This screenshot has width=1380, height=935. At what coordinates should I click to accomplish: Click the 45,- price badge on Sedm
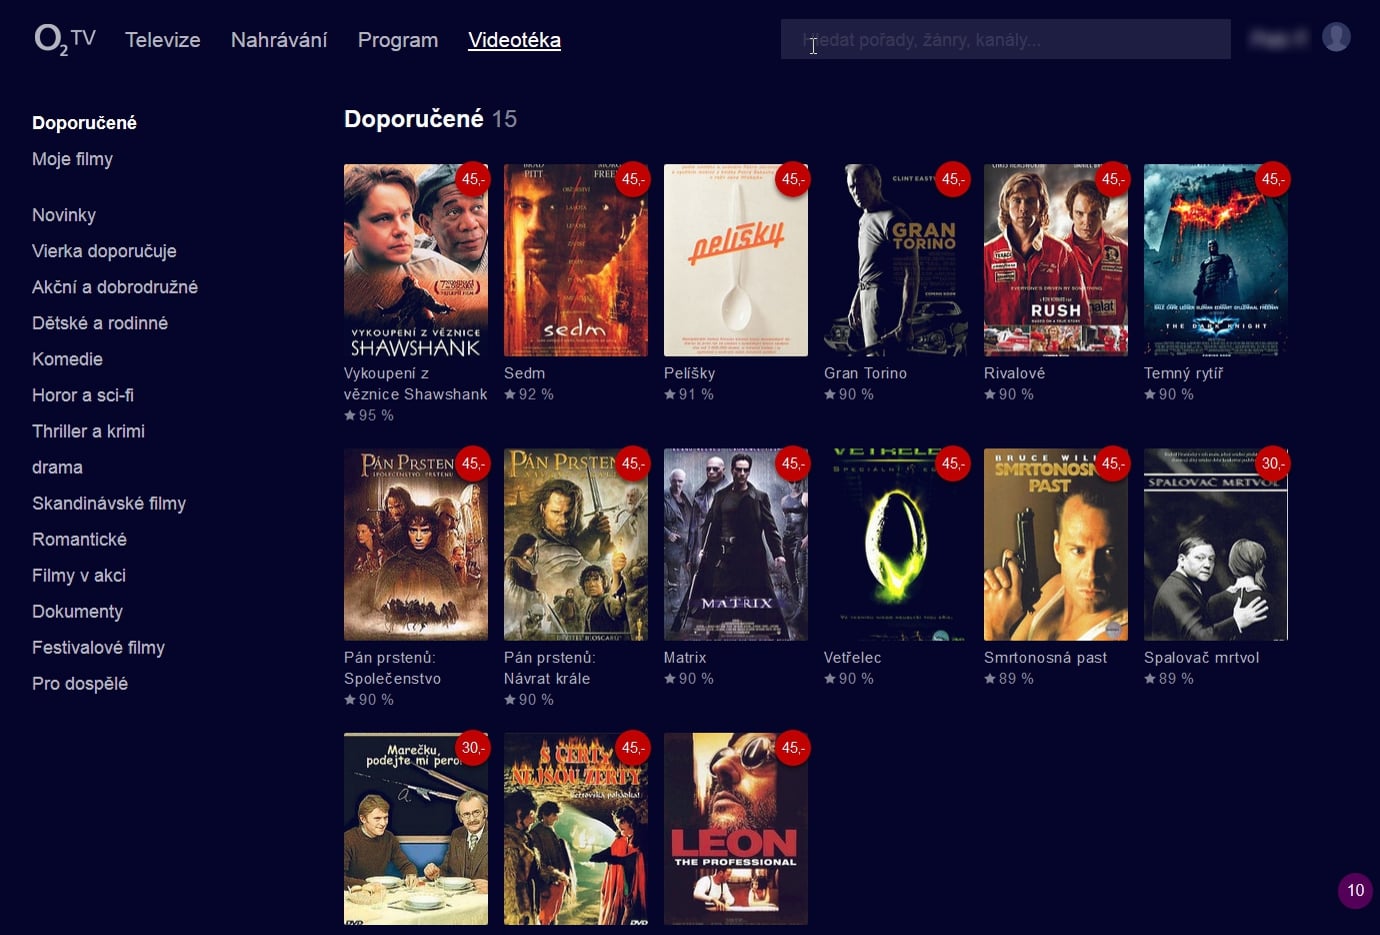[632, 179]
